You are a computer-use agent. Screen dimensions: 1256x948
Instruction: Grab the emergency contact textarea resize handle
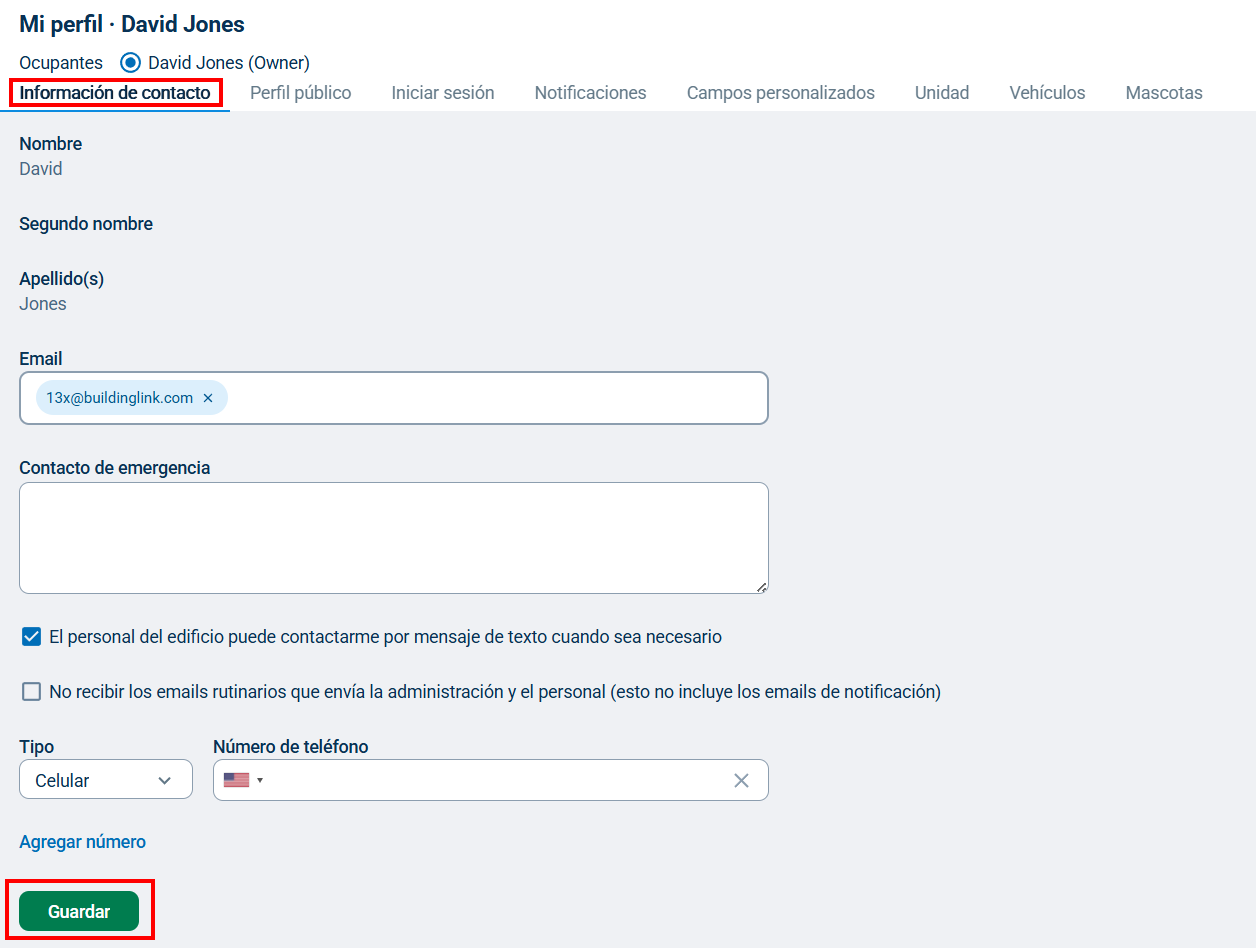(762, 587)
